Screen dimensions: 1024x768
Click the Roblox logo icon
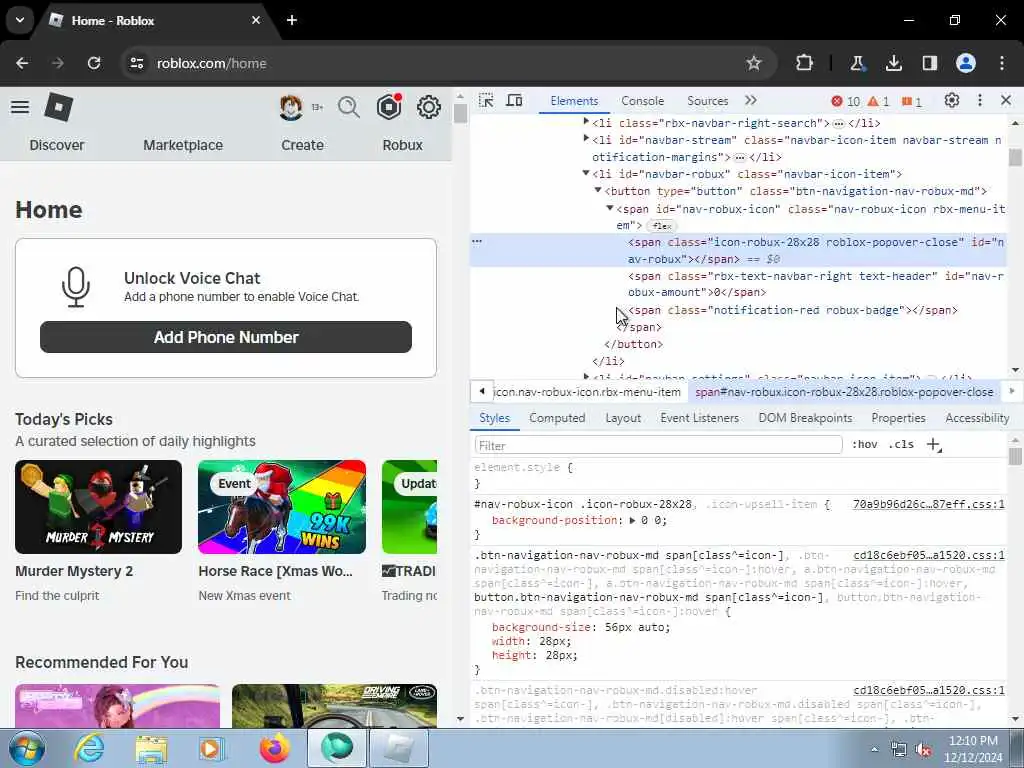(x=59, y=106)
